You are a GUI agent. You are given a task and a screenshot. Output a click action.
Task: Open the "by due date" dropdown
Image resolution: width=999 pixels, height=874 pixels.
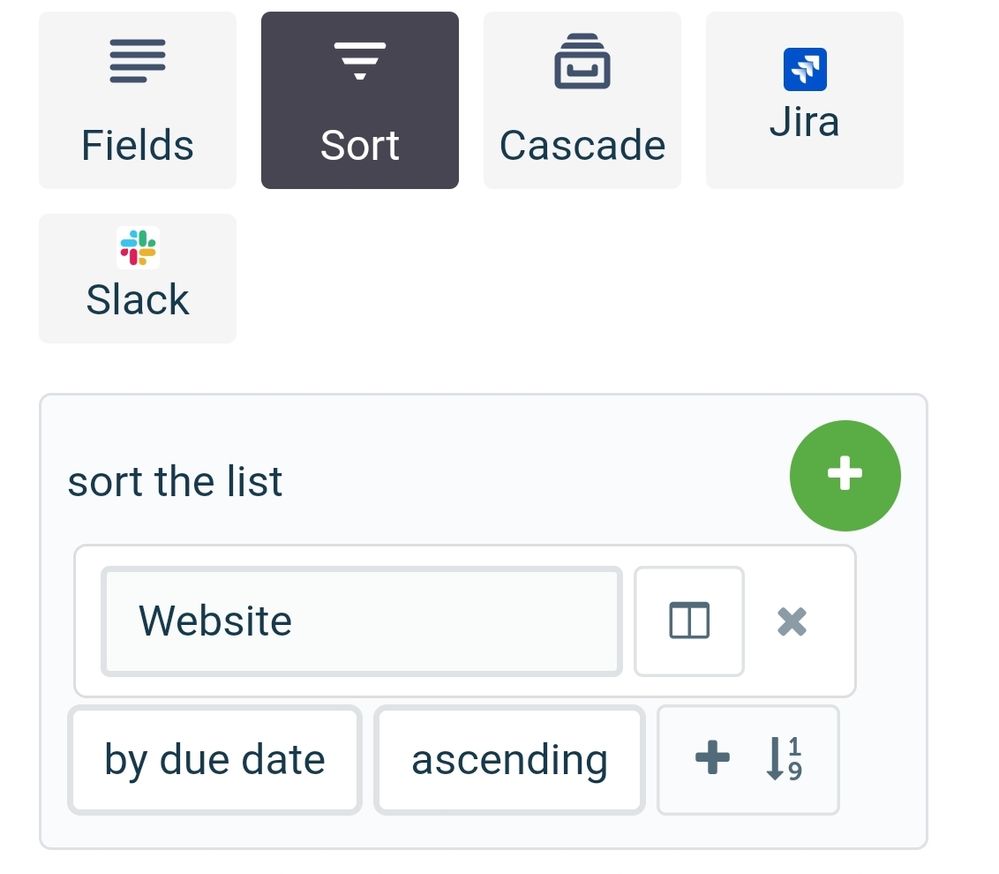[214, 760]
